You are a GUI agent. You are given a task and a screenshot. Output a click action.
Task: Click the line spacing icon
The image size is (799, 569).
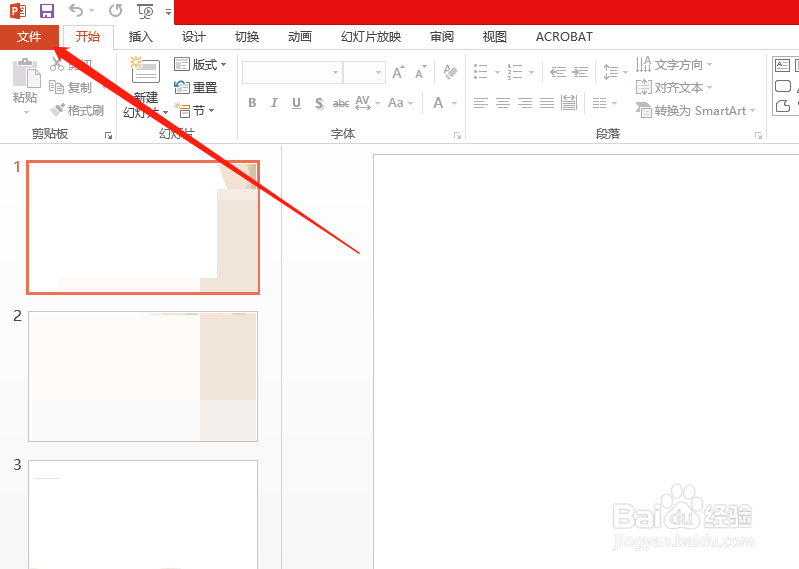(610, 72)
